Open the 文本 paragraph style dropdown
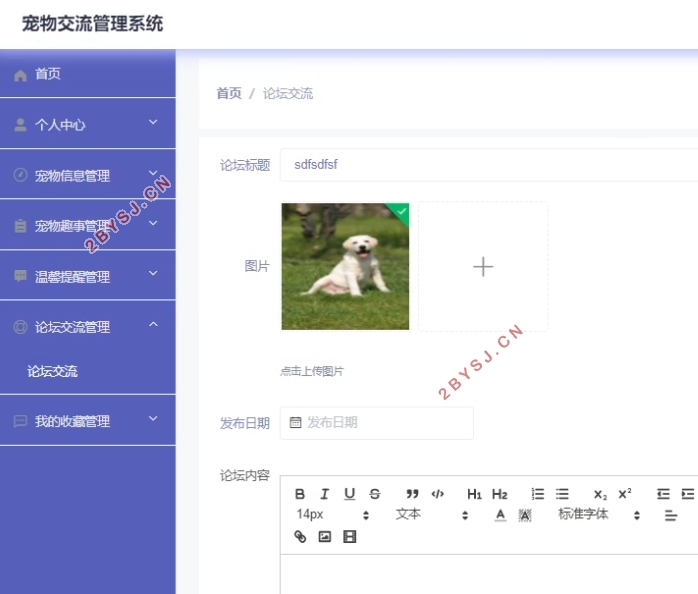698x594 pixels. (x=431, y=515)
